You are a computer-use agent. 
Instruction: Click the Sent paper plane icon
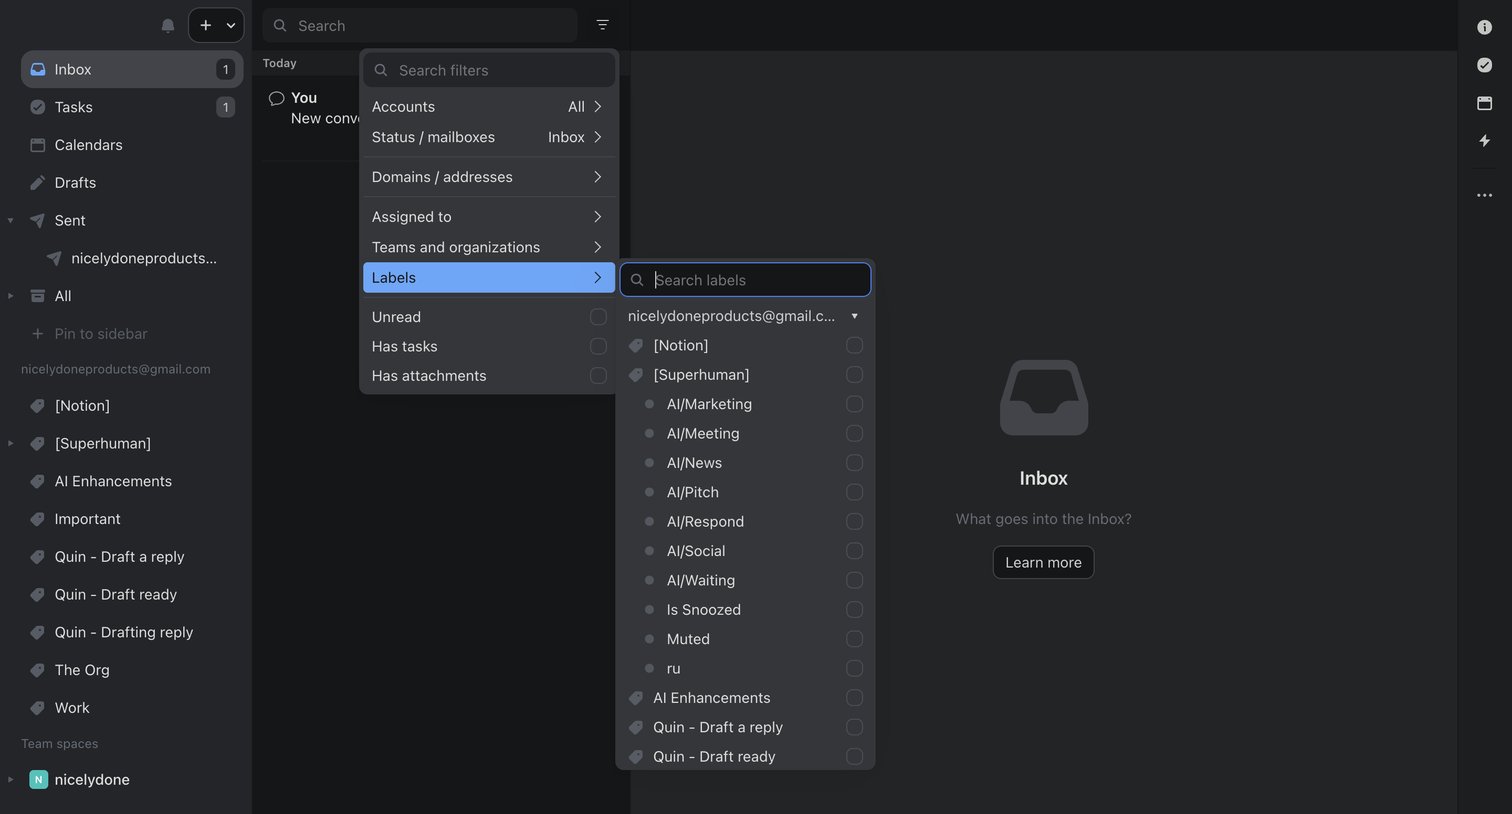coord(38,220)
